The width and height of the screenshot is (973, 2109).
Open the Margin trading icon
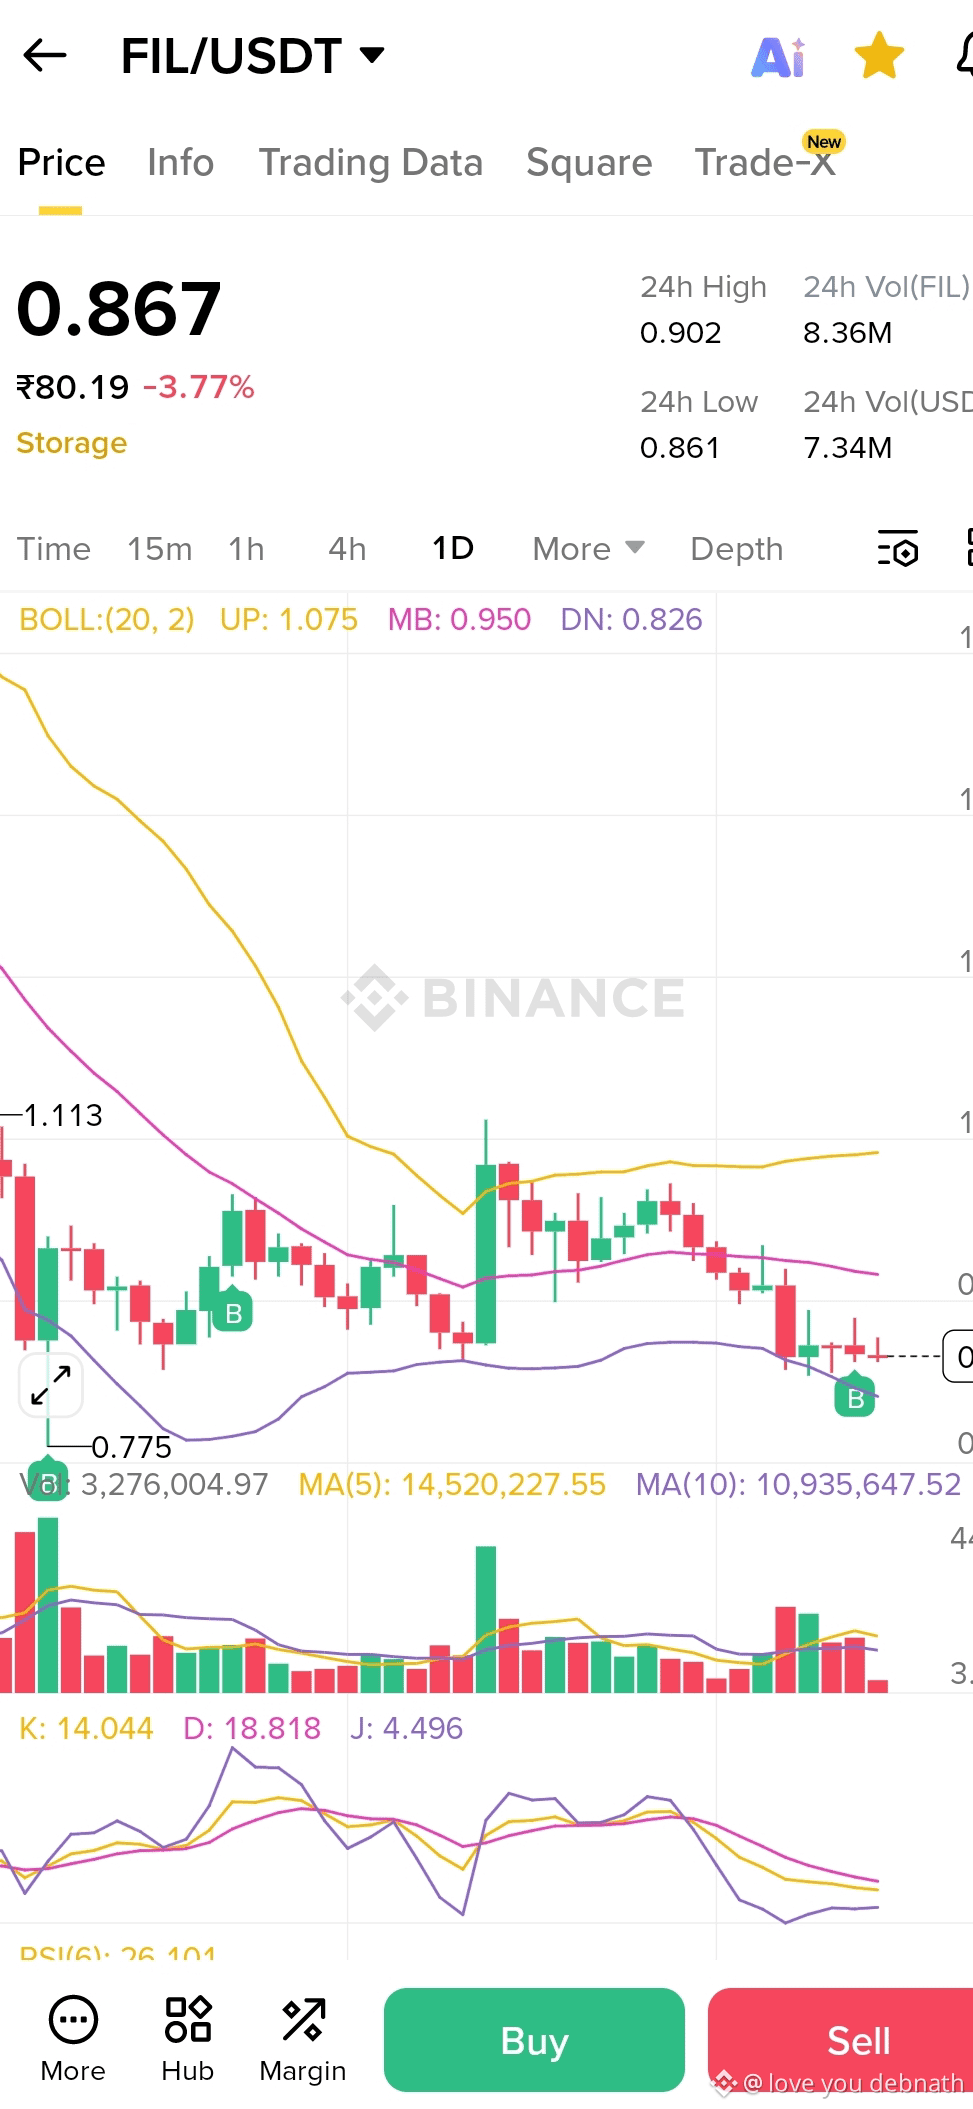click(x=303, y=2039)
